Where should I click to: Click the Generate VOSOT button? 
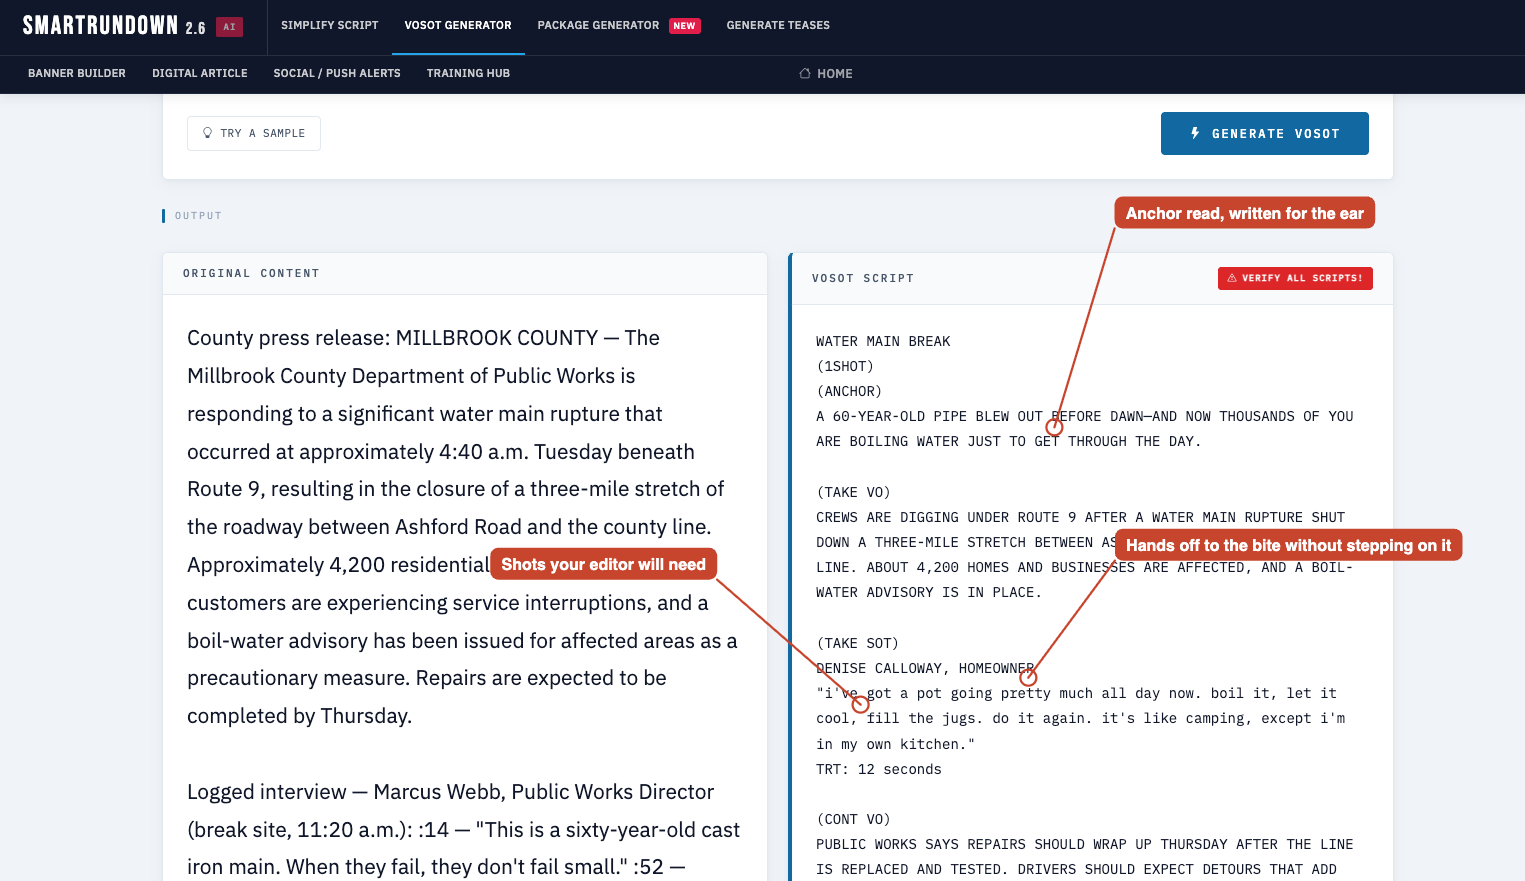pyautogui.click(x=1265, y=133)
